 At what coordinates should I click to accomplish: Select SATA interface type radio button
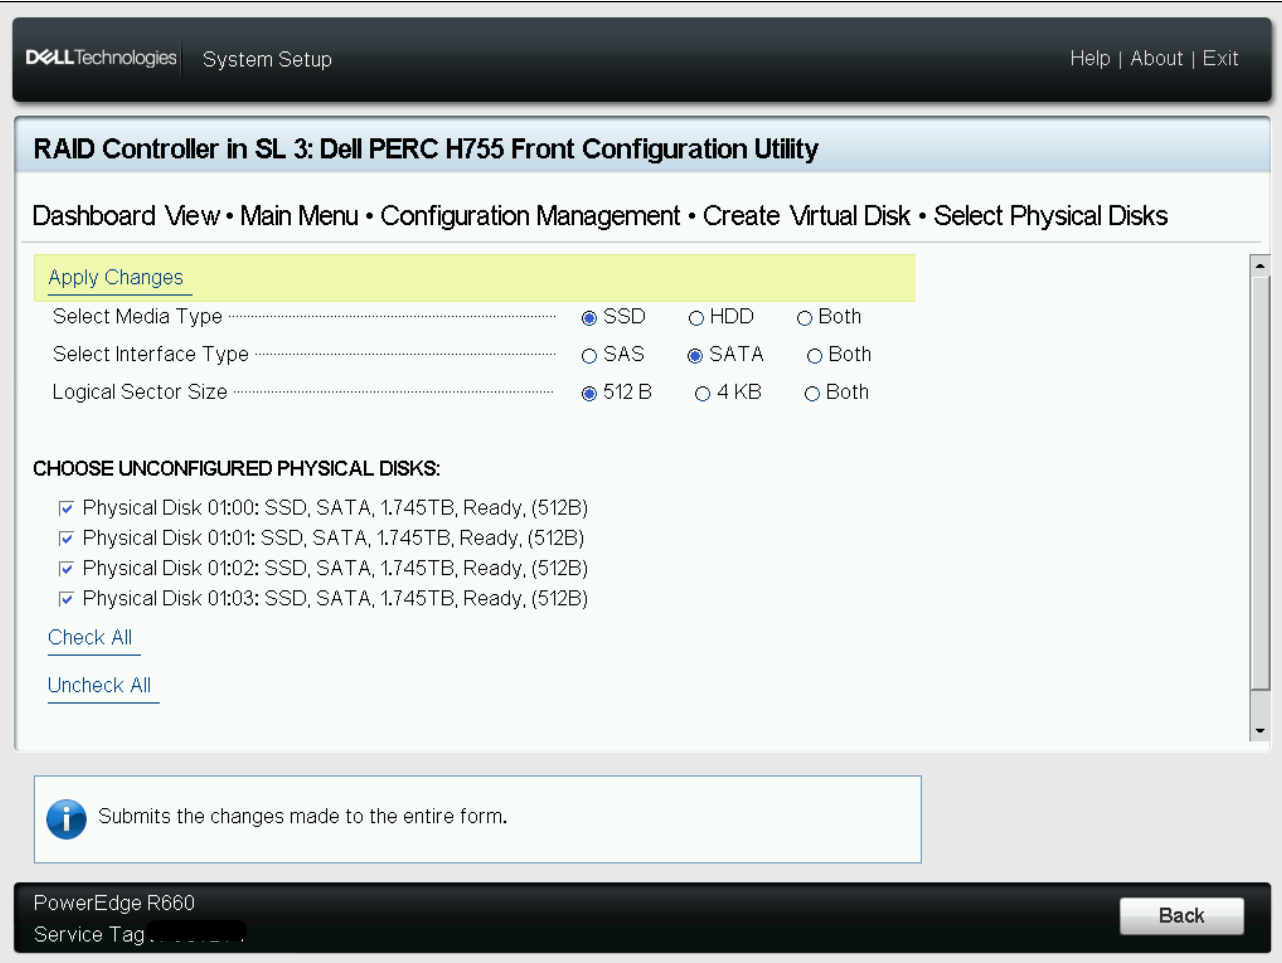pos(695,356)
